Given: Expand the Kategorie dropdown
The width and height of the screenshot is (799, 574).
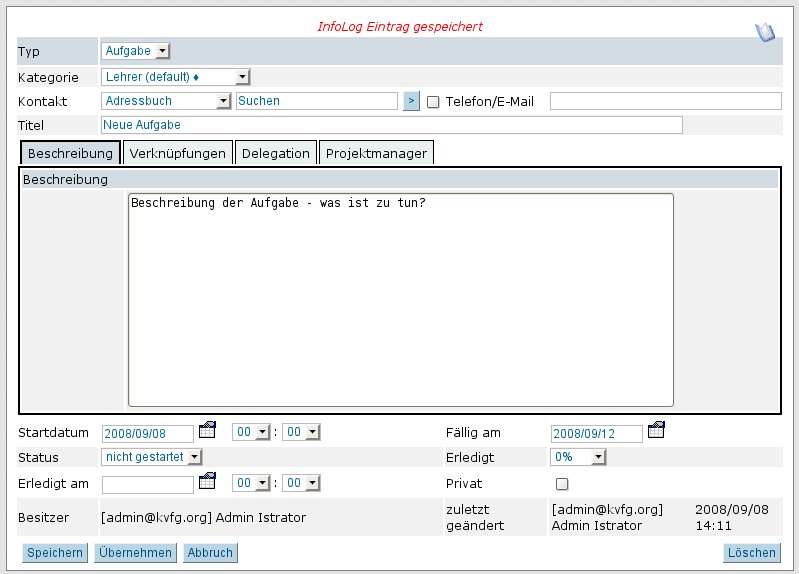Looking at the screenshot, I should (x=175, y=77).
